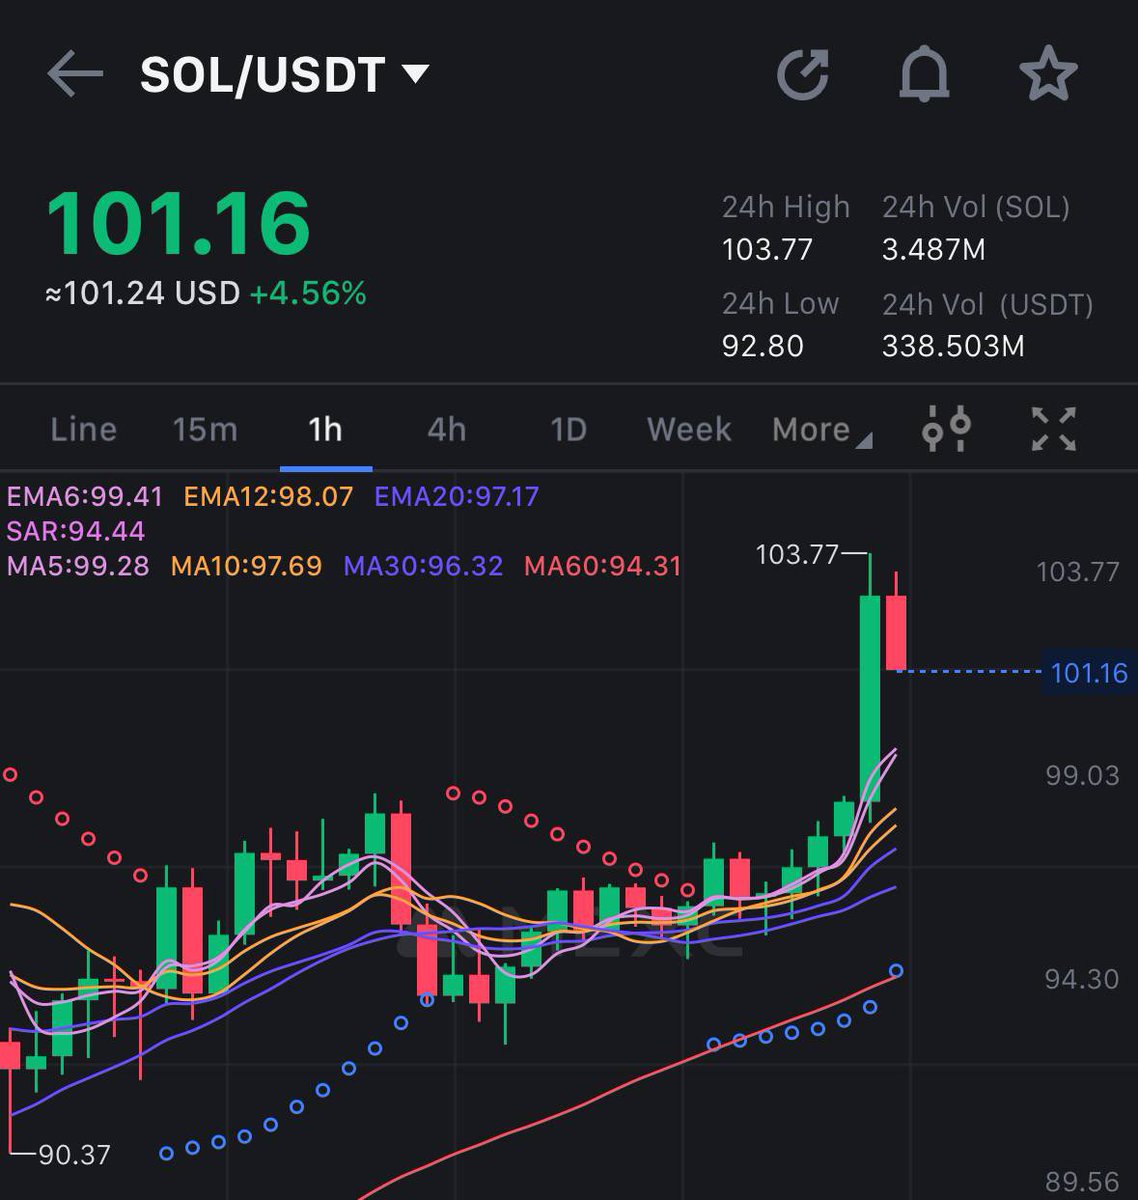
Task: Click the SAR:94.44 indicator label
Action: (76, 531)
